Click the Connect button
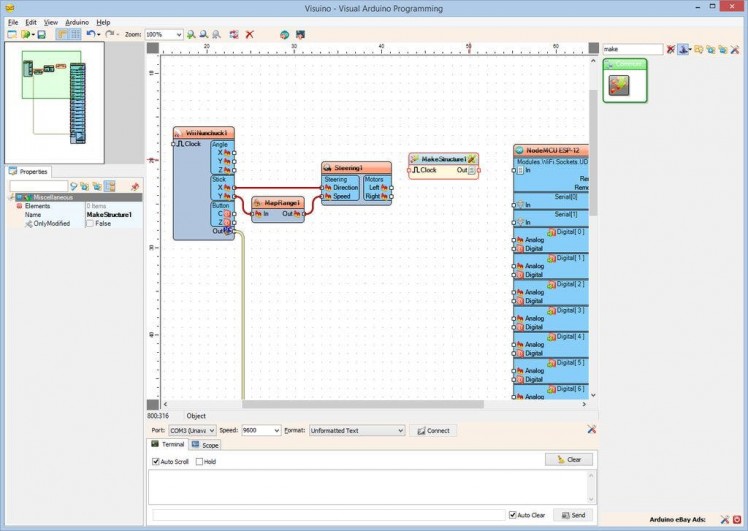The image size is (748, 531). pyautogui.click(x=433, y=431)
